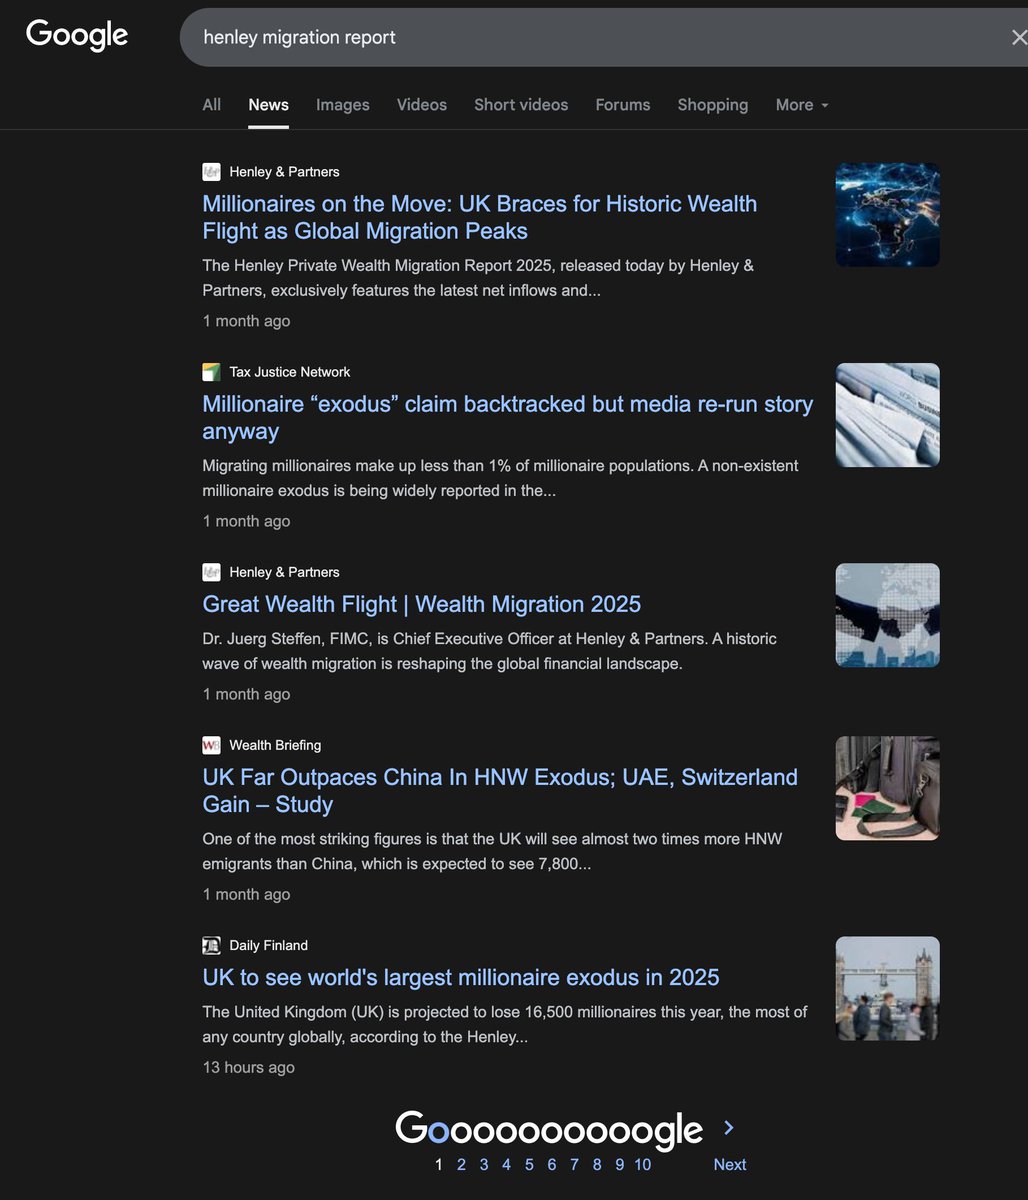Open the Shopping tab

tap(713, 105)
